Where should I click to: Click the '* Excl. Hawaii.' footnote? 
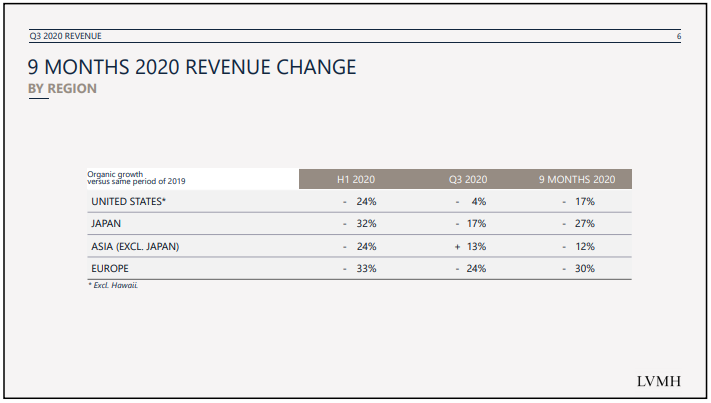113,286
